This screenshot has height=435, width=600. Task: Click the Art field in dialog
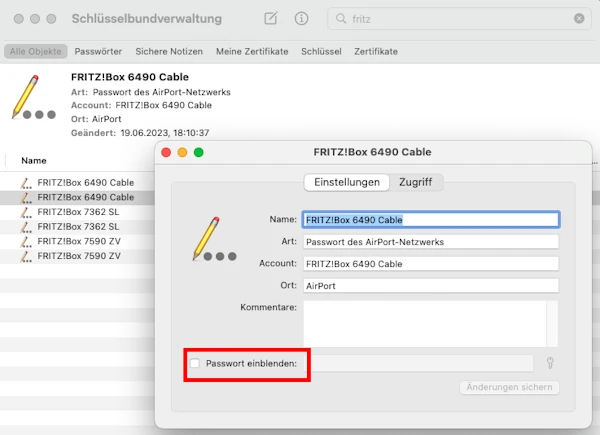[x=431, y=242]
